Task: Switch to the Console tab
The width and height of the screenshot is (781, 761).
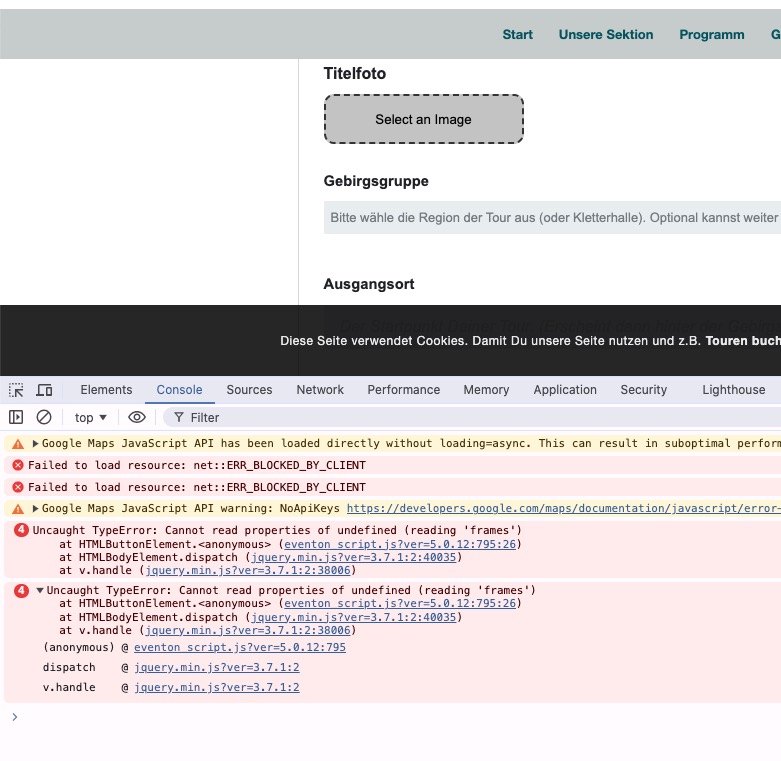Action: (179, 390)
